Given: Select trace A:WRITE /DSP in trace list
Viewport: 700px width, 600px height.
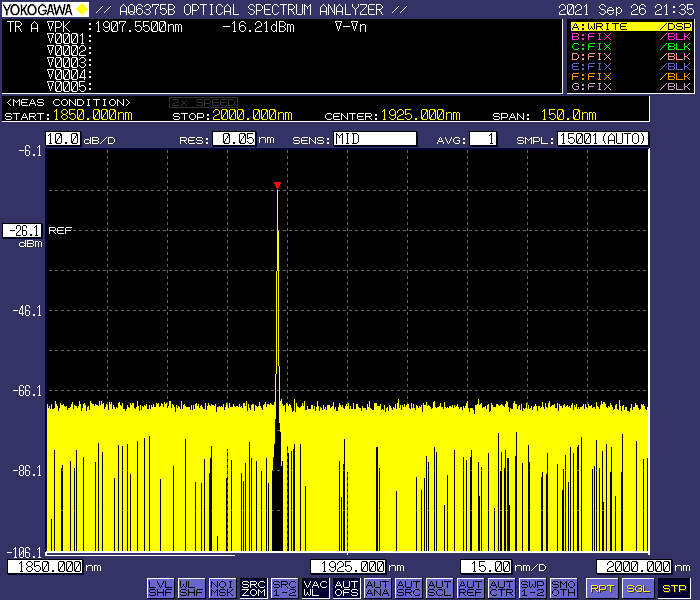Looking at the screenshot, I should click(x=630, y=26).
